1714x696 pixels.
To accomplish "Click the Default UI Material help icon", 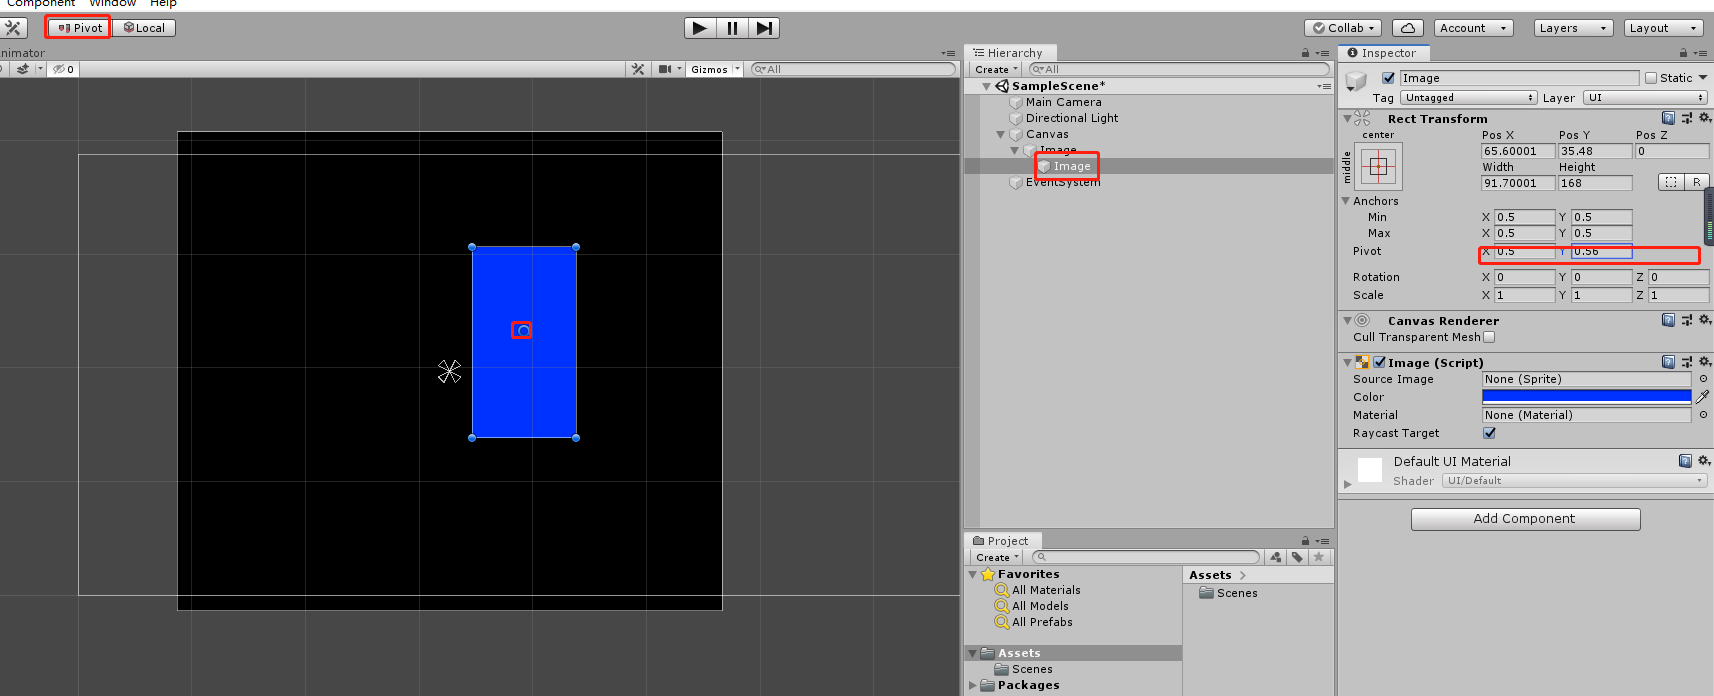I will coord(1685,461).
